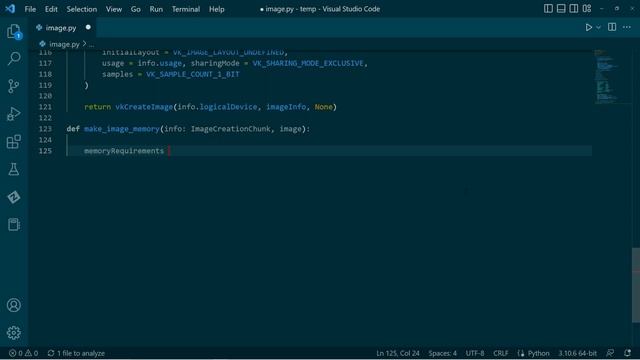Click 'vkCreateImage' call on line 121
The height and width of the screenshot is (360, 640).
pyautogui.click(x=144, y=107)
